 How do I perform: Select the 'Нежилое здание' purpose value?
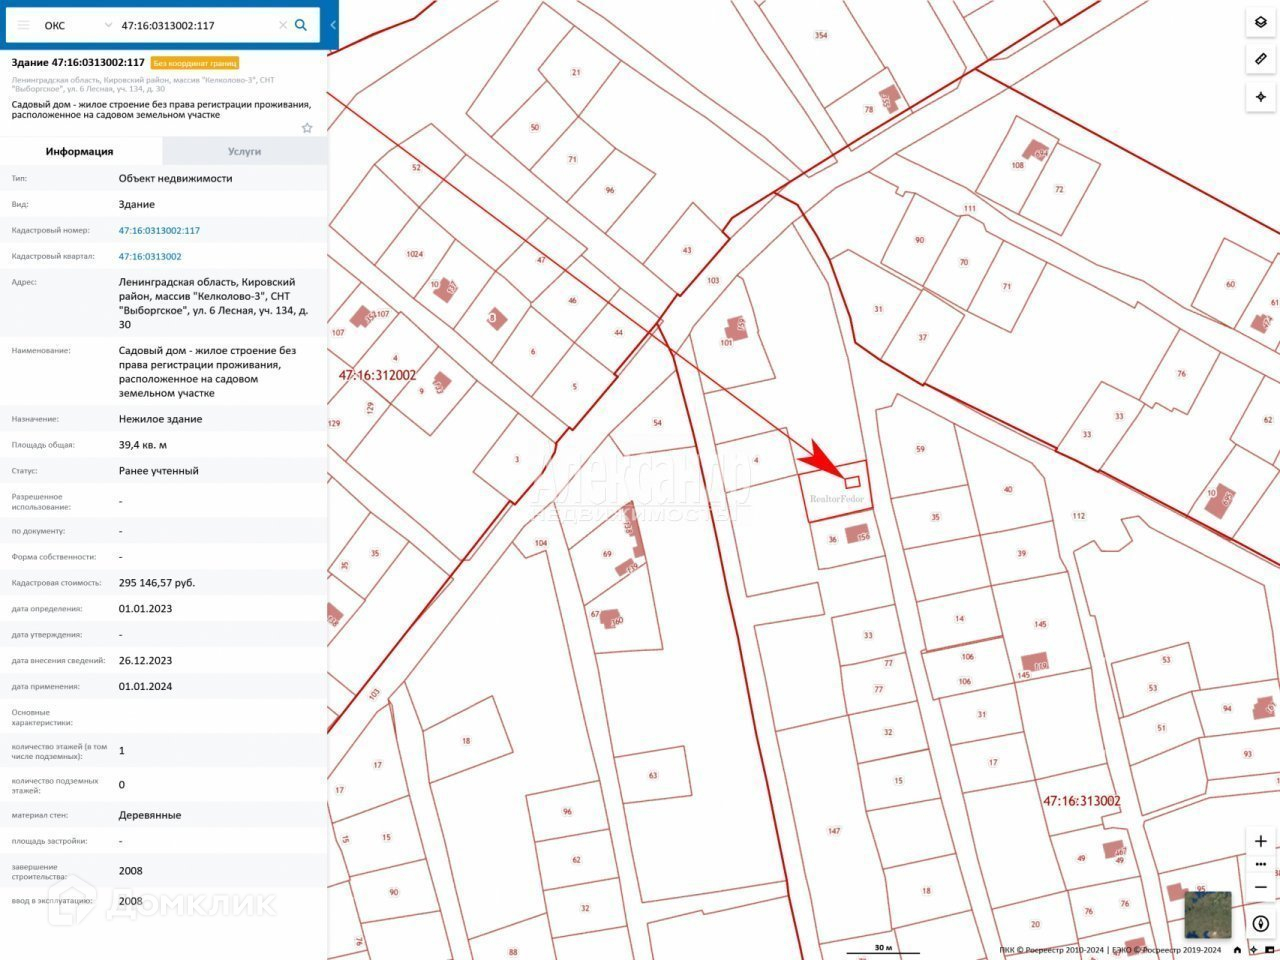[x=160, y=419]
